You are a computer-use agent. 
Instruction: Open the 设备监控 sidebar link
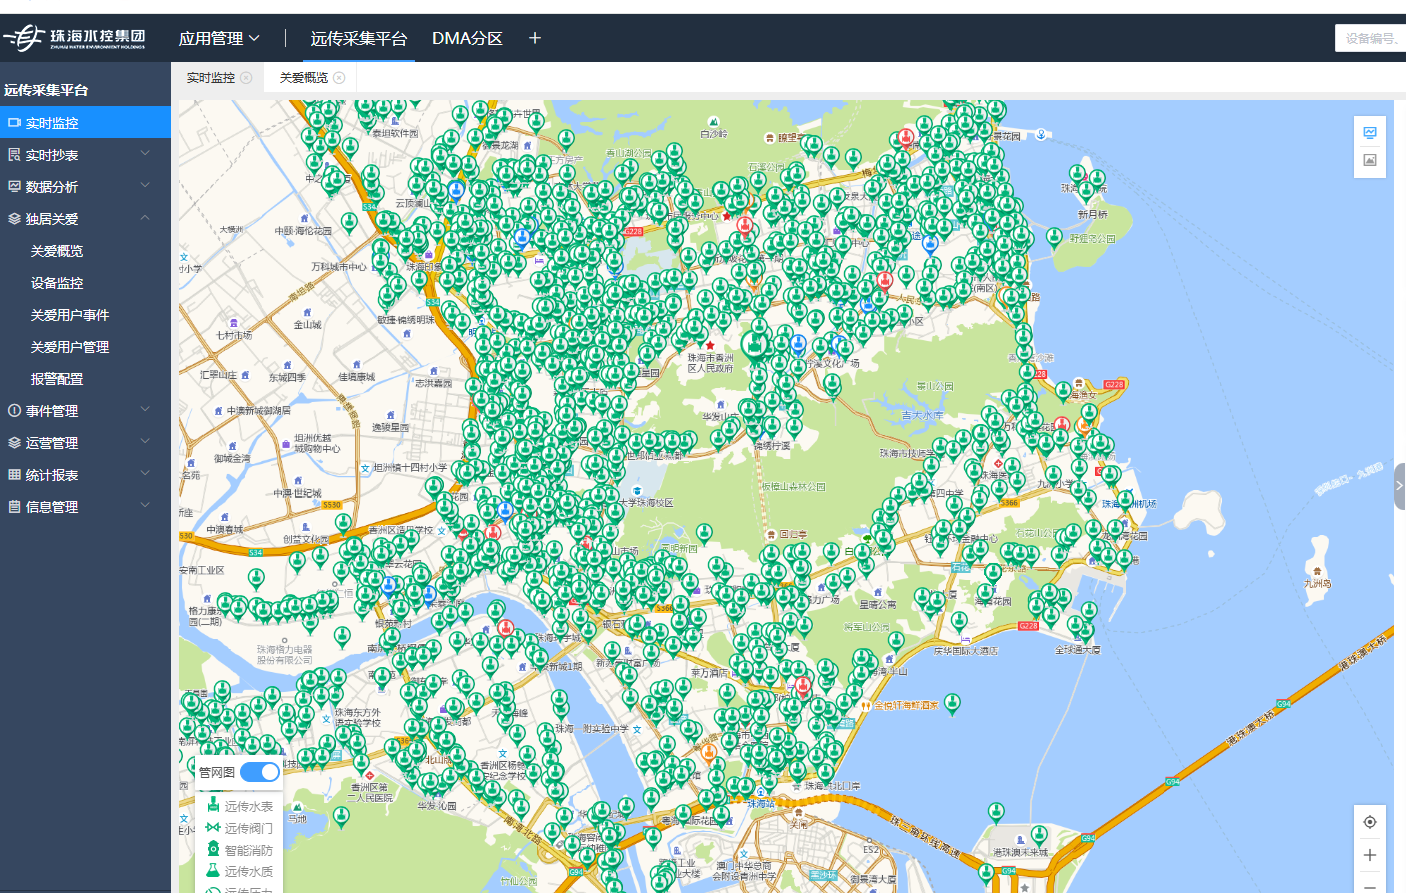[x=57, y=283]
